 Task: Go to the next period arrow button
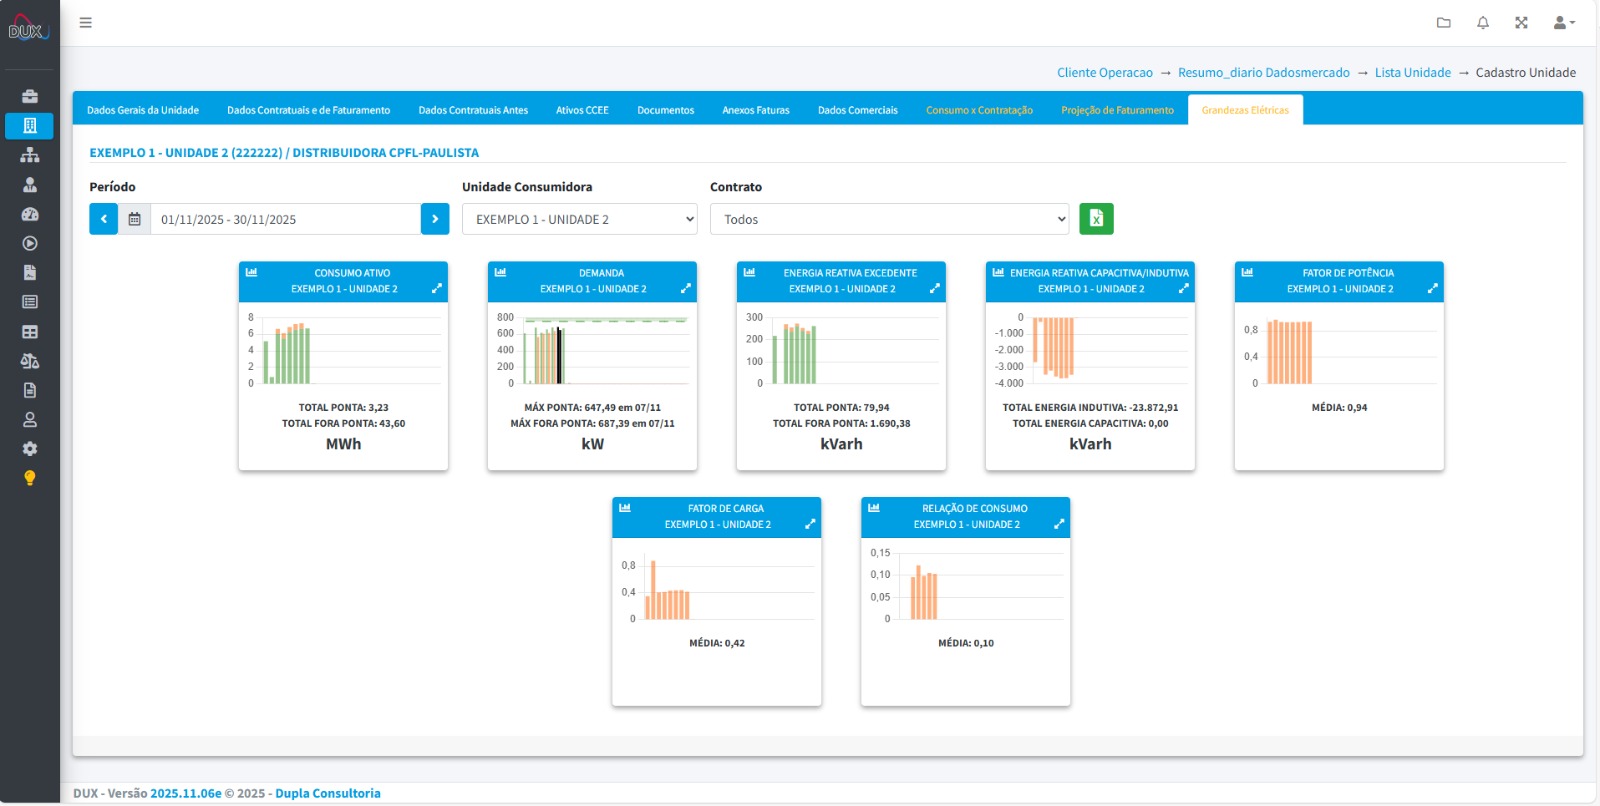point(435,219)
